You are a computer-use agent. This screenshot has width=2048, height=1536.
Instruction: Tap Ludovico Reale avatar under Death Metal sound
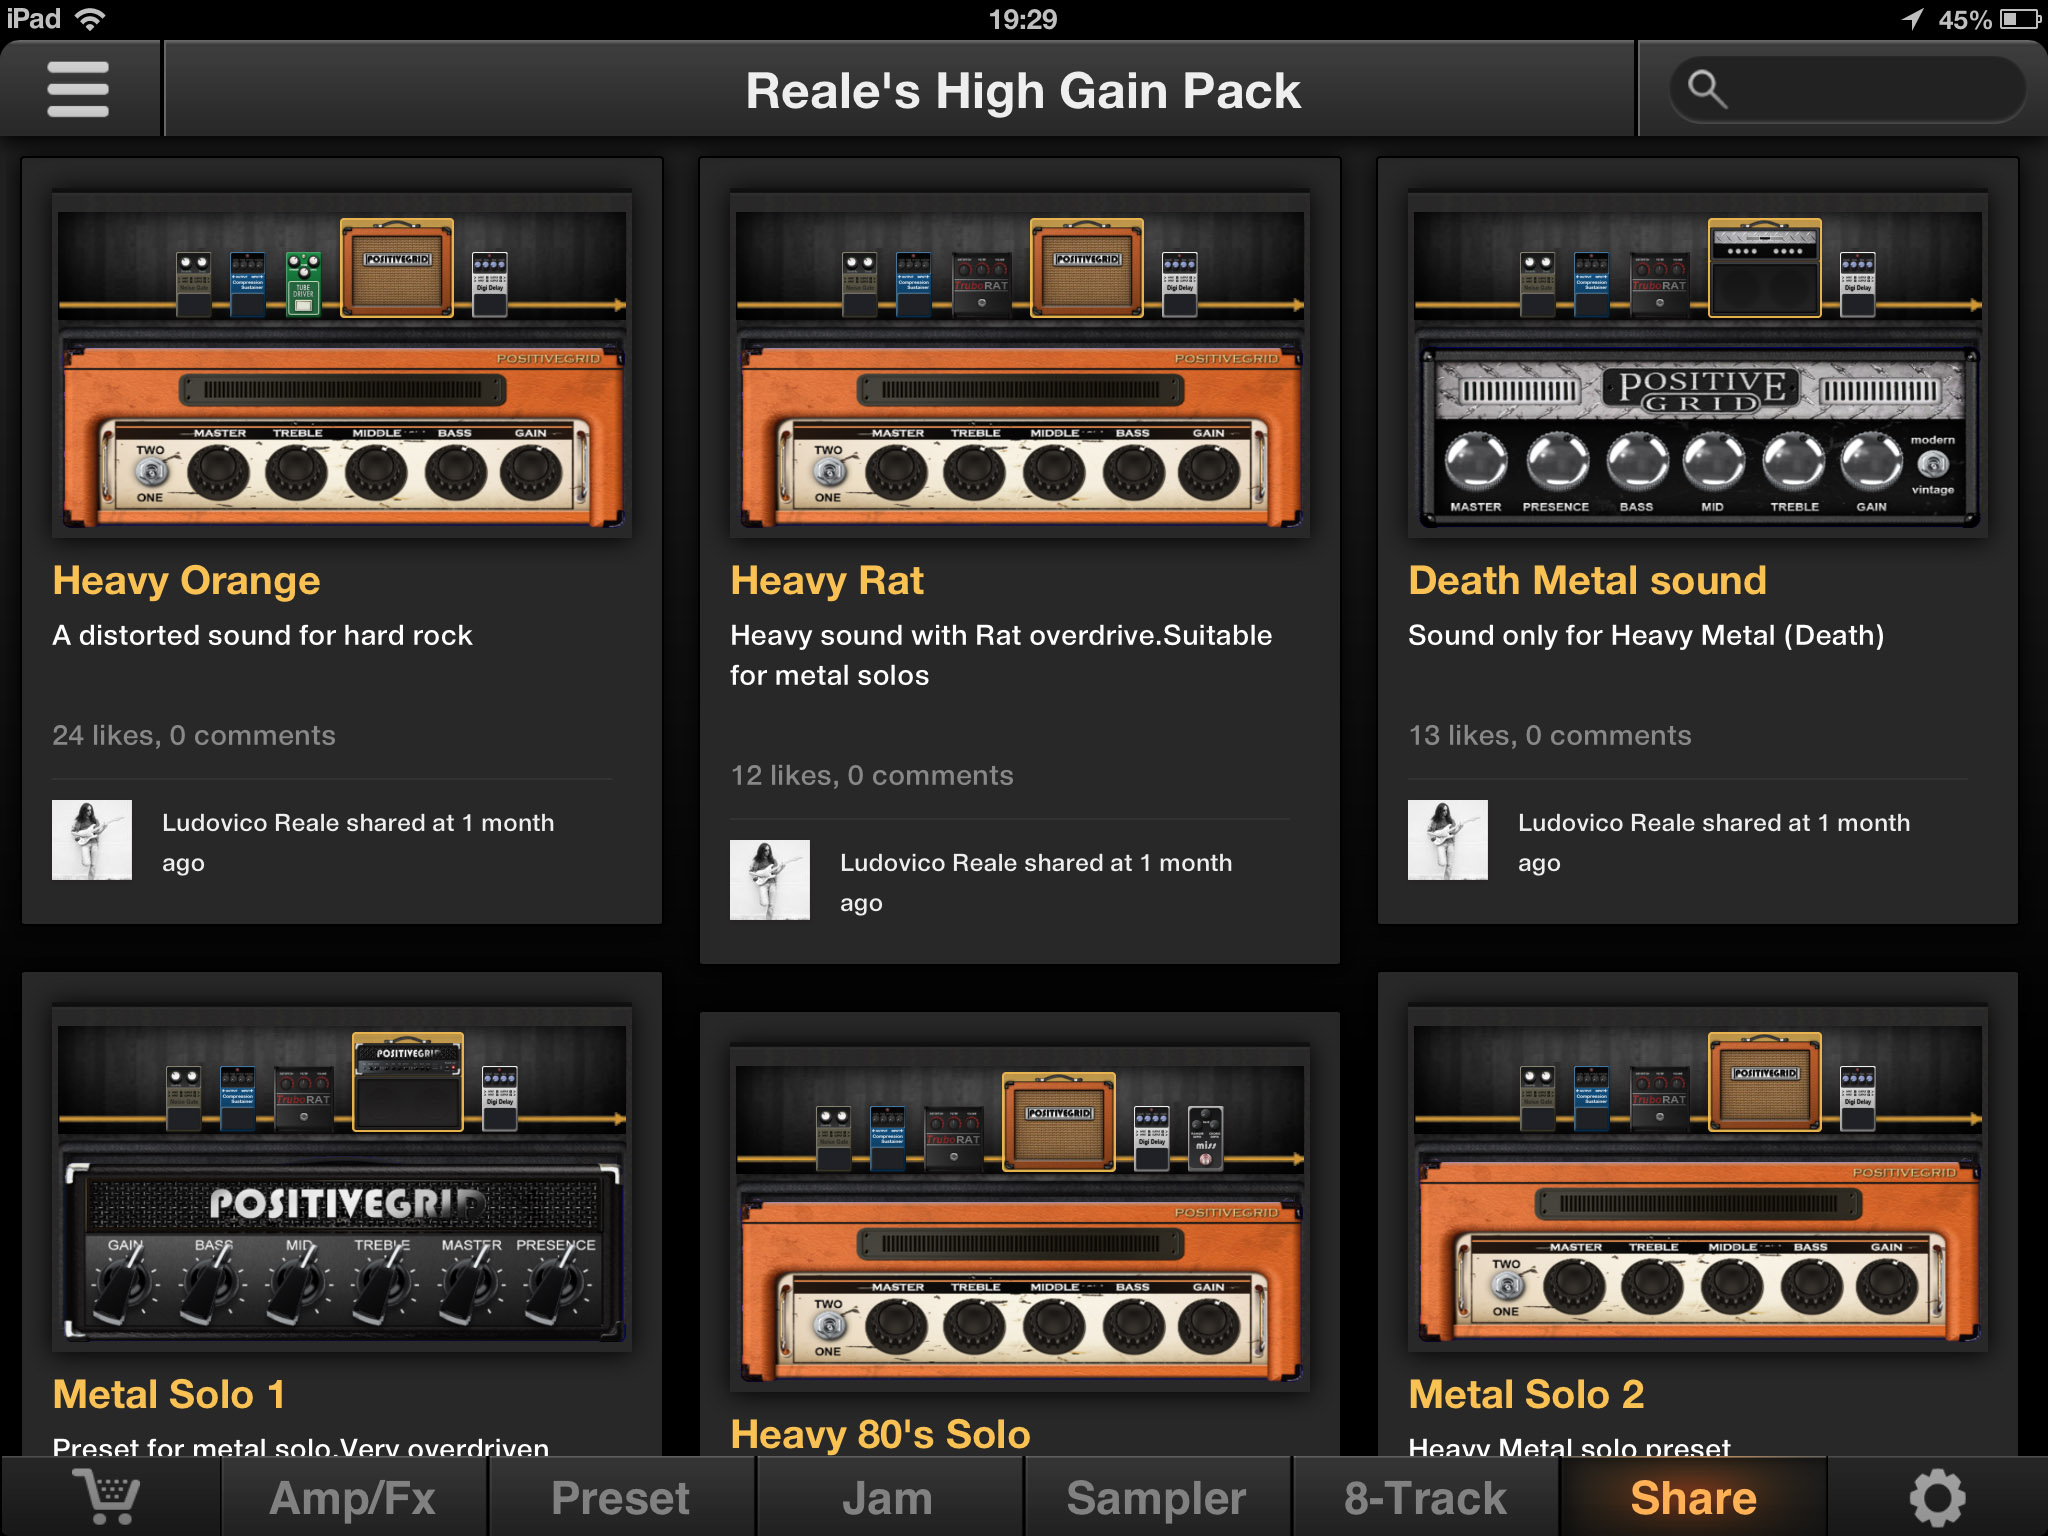(x=1448, y=840)
